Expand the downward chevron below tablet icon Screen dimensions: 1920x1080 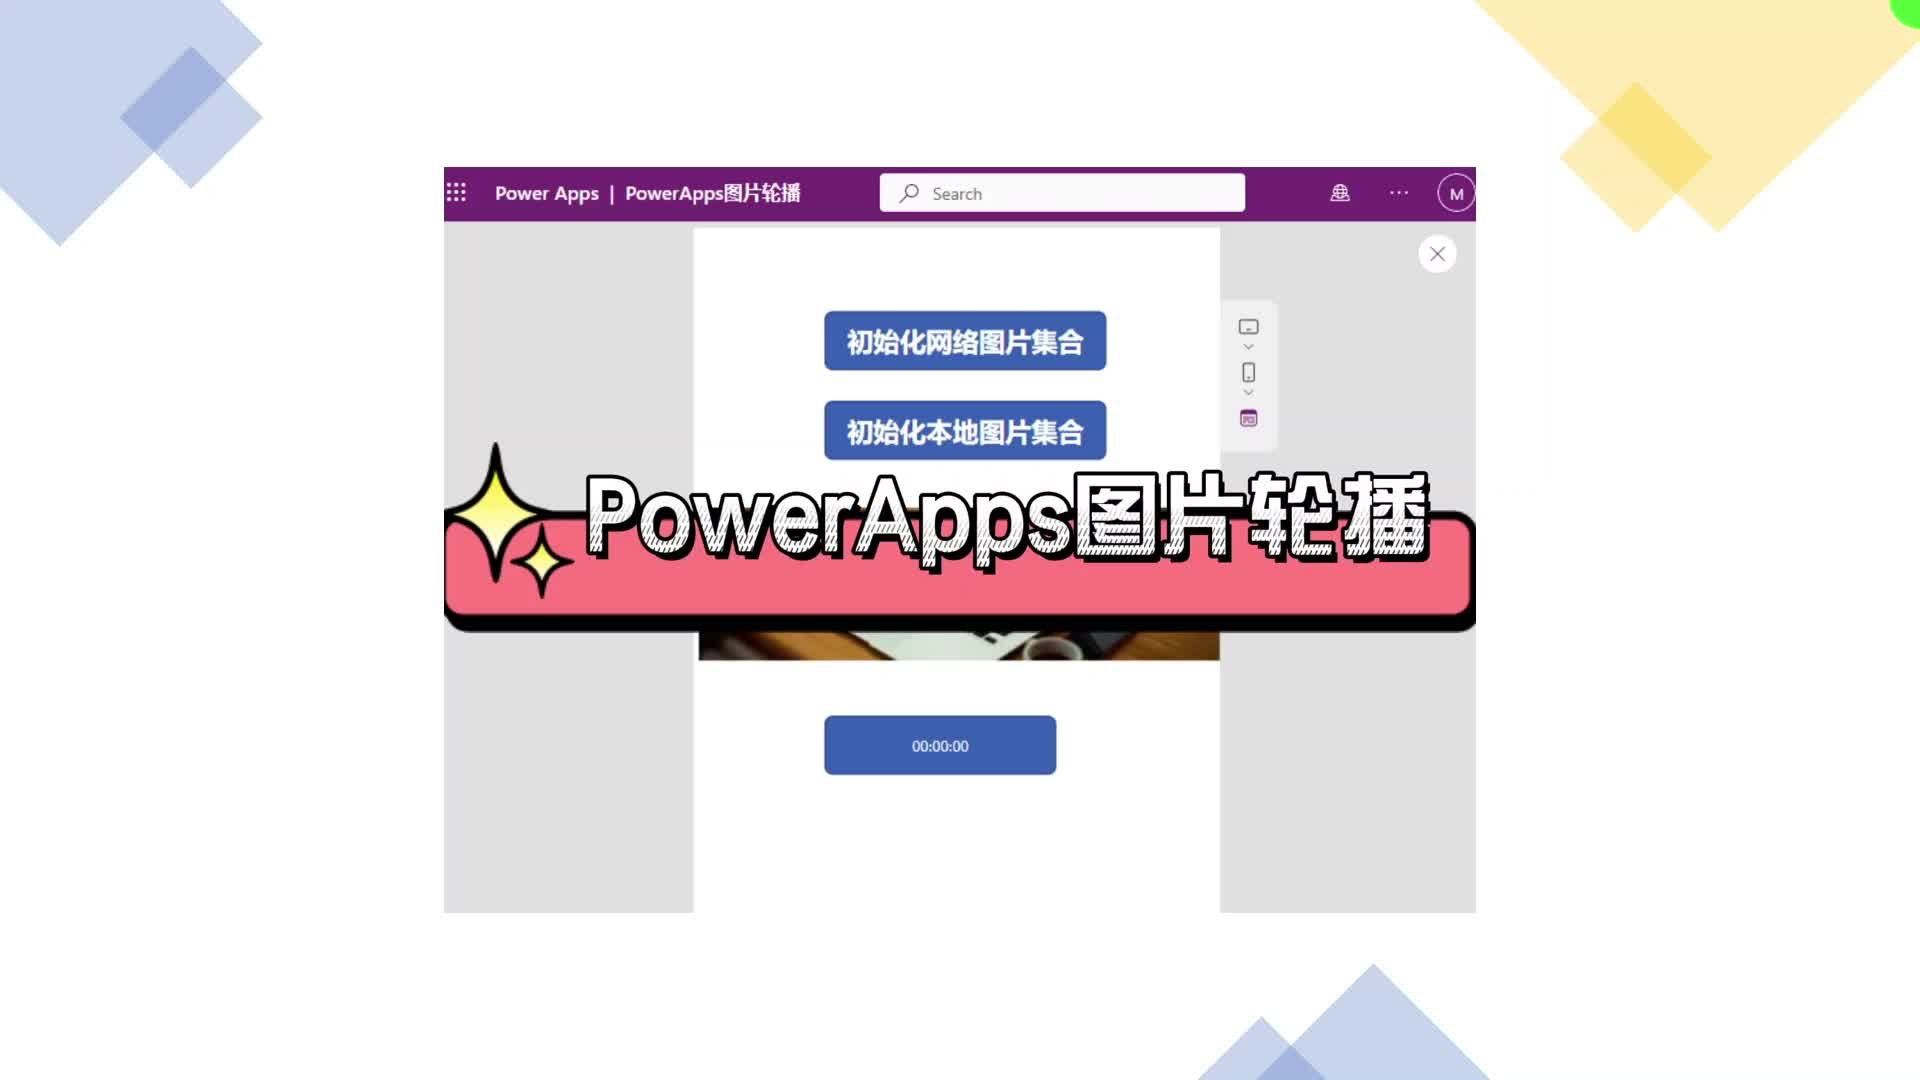click(1247, 347)
